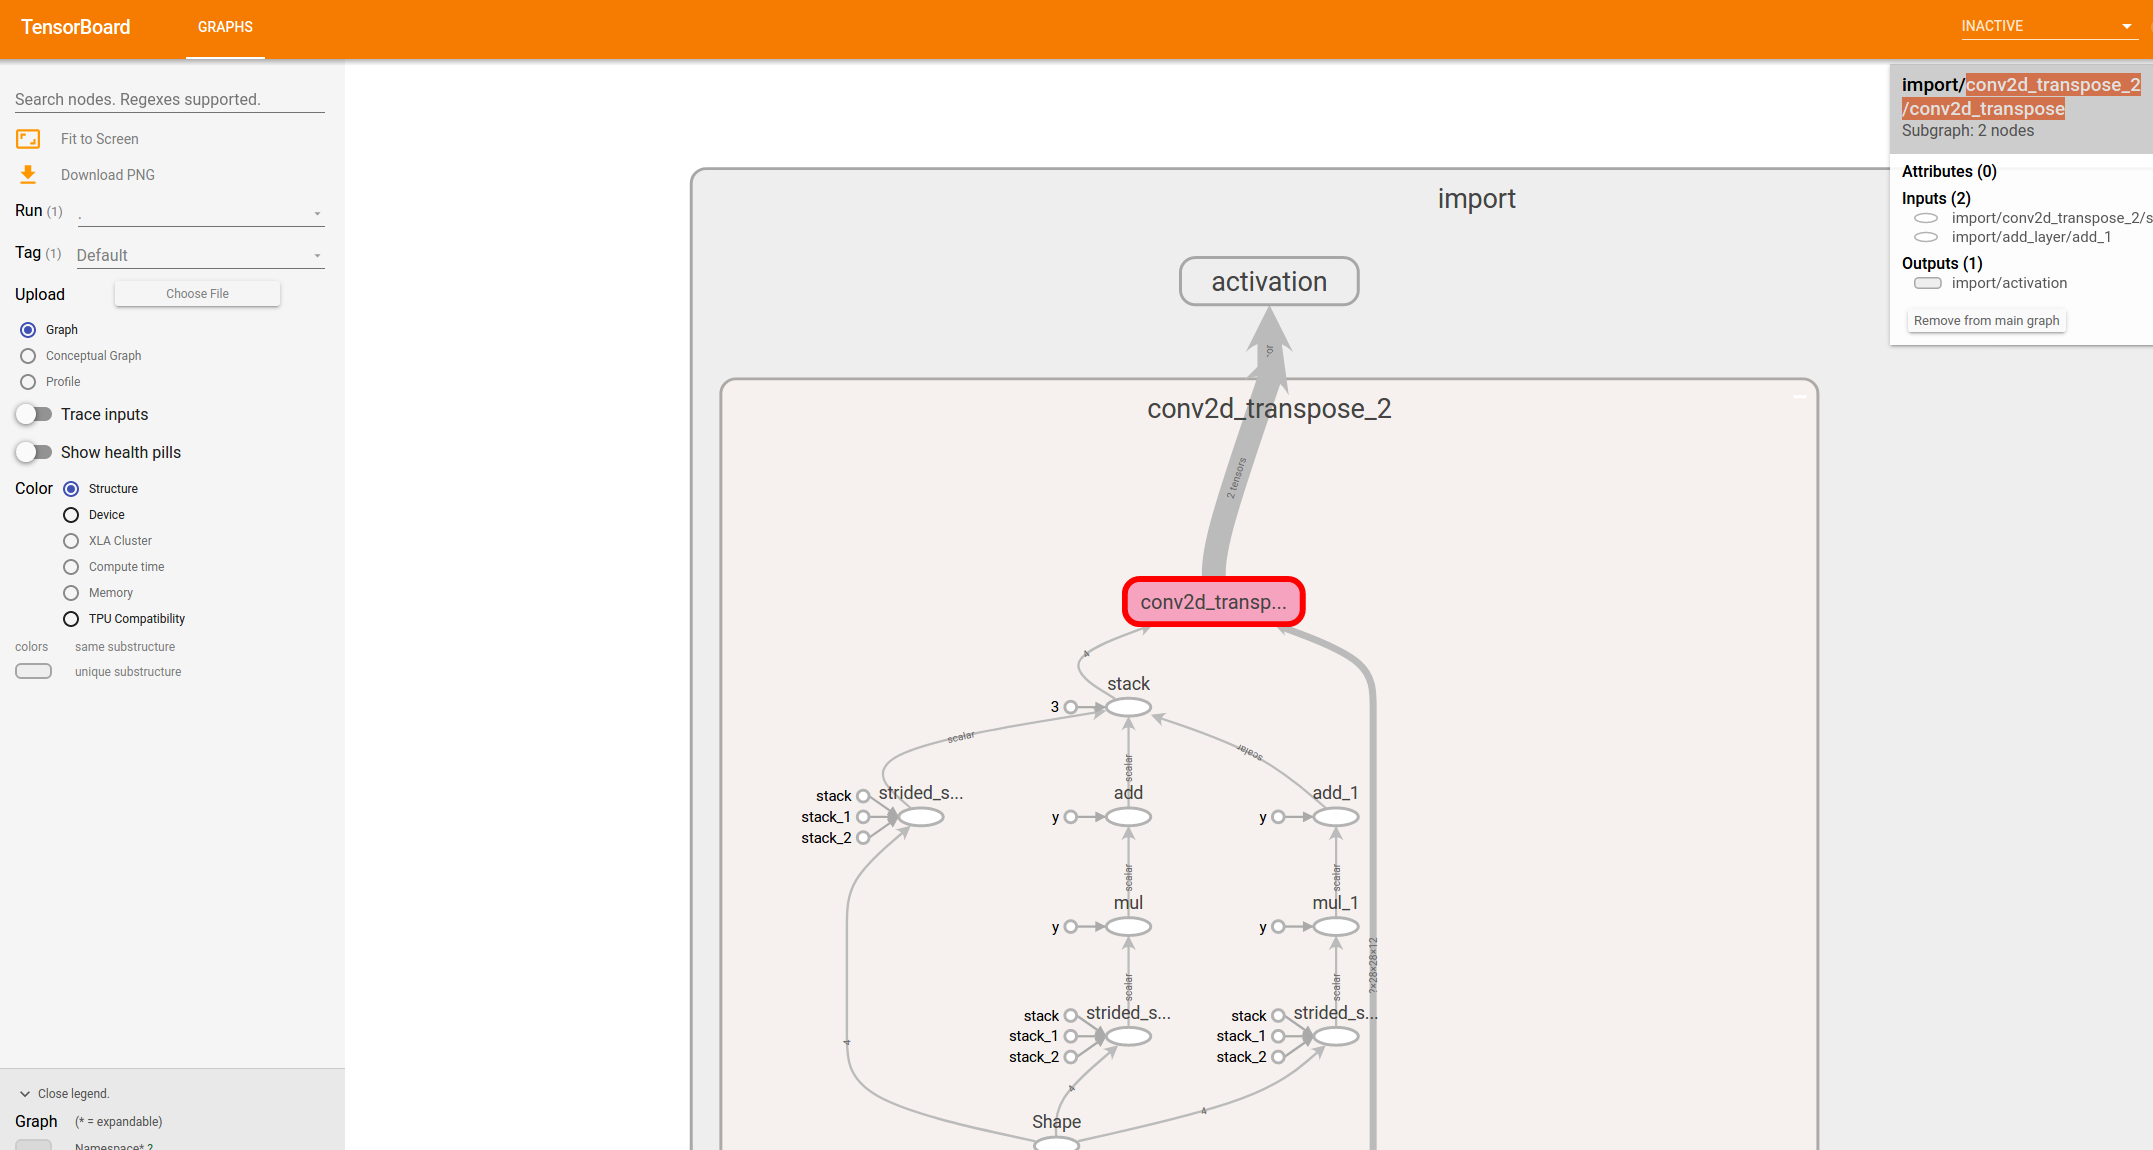Click the Download PNG icon
The image size is (2153, 1150).
coord(28,175)
